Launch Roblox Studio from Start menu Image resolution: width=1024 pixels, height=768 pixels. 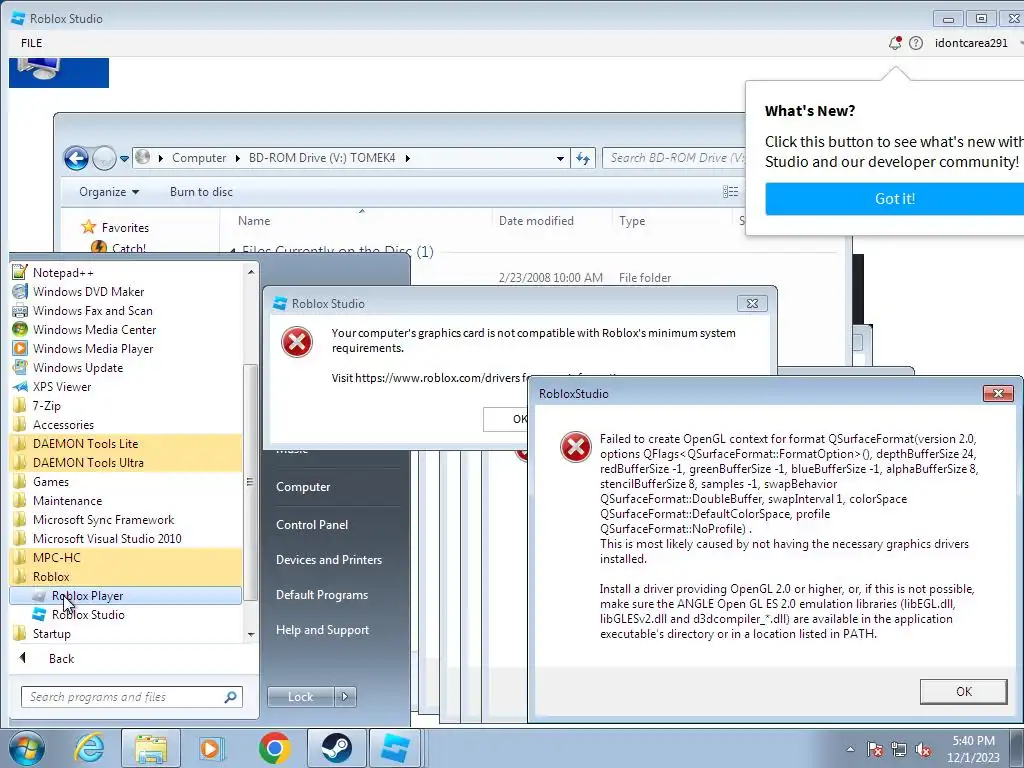(127, 615)
